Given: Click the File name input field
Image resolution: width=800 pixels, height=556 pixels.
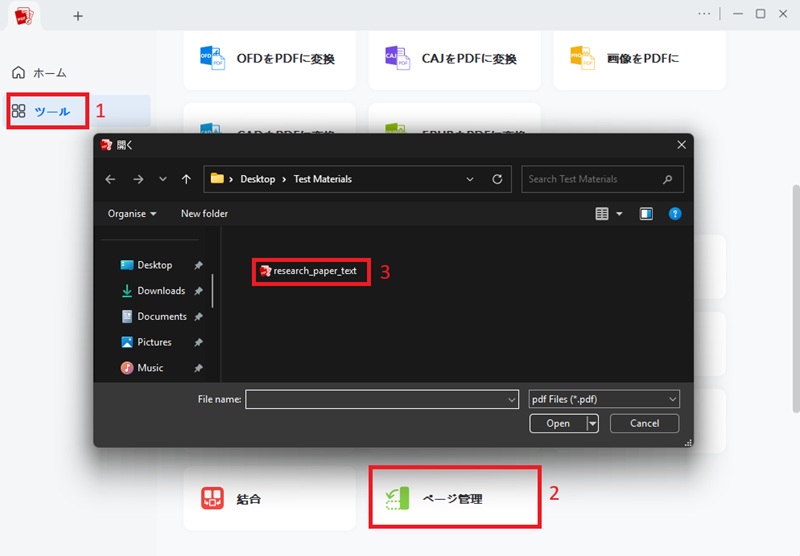Looking at the screenshot, I should [382, 399].
